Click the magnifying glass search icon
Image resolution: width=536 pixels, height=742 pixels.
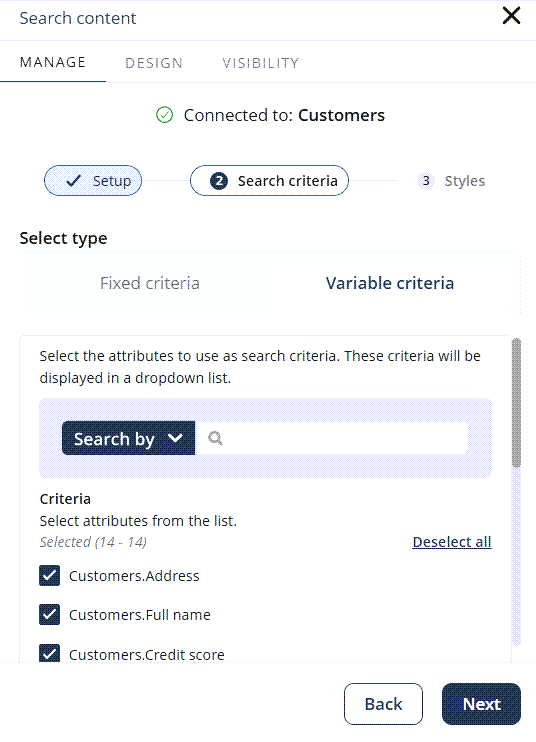click(215, 438)
